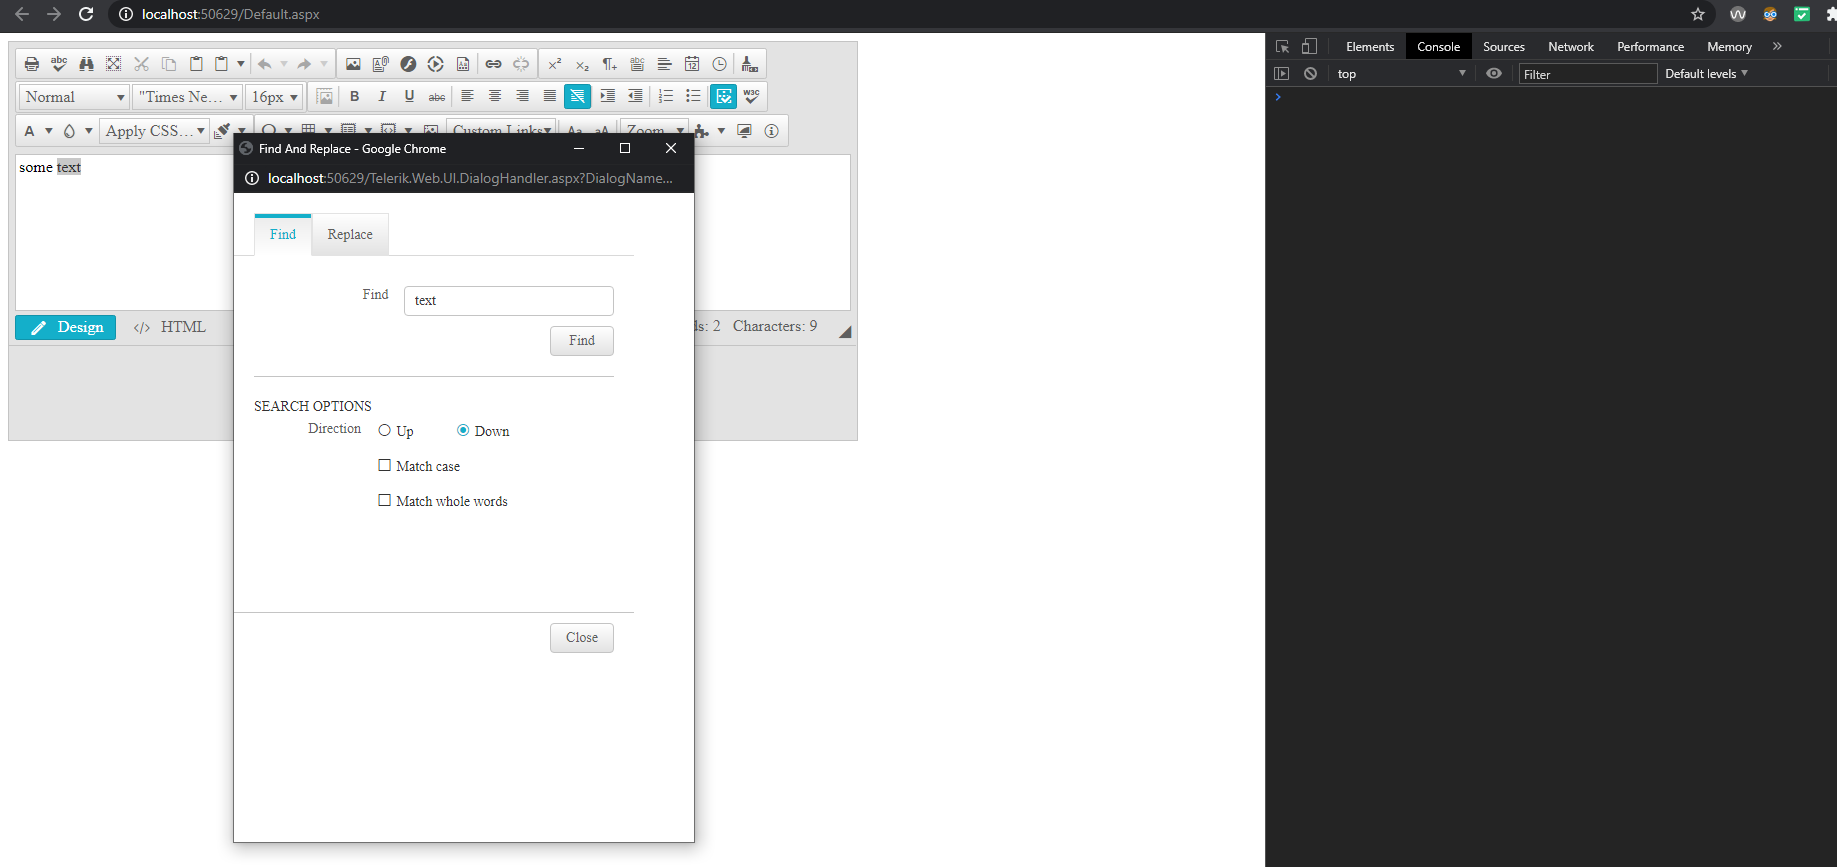Select the Down direction radio button
1837x867 pixels.
coord(463,430)
